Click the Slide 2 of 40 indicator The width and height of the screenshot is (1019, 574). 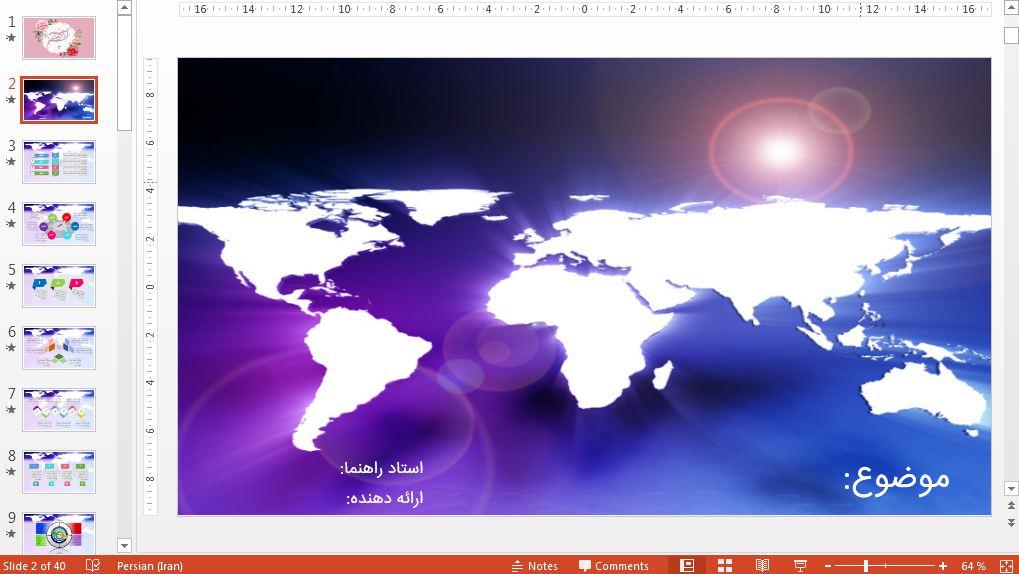(34, 566)
